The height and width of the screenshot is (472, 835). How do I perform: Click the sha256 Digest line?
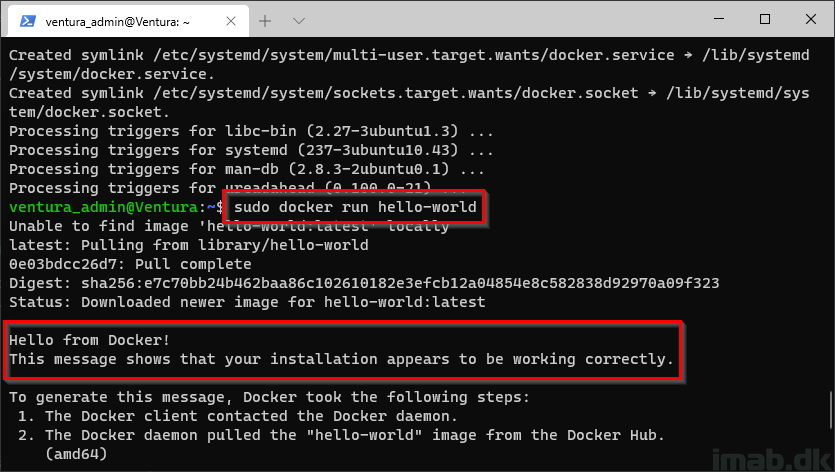(x=364, y=283)
